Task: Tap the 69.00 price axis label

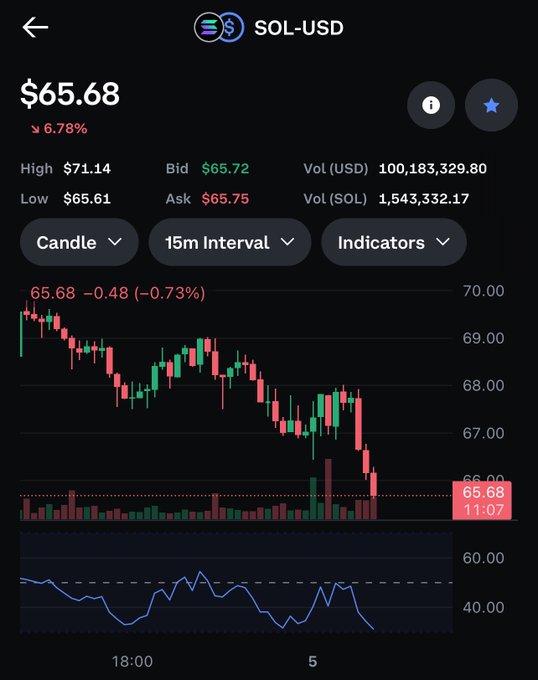Action: pos(483,338)
